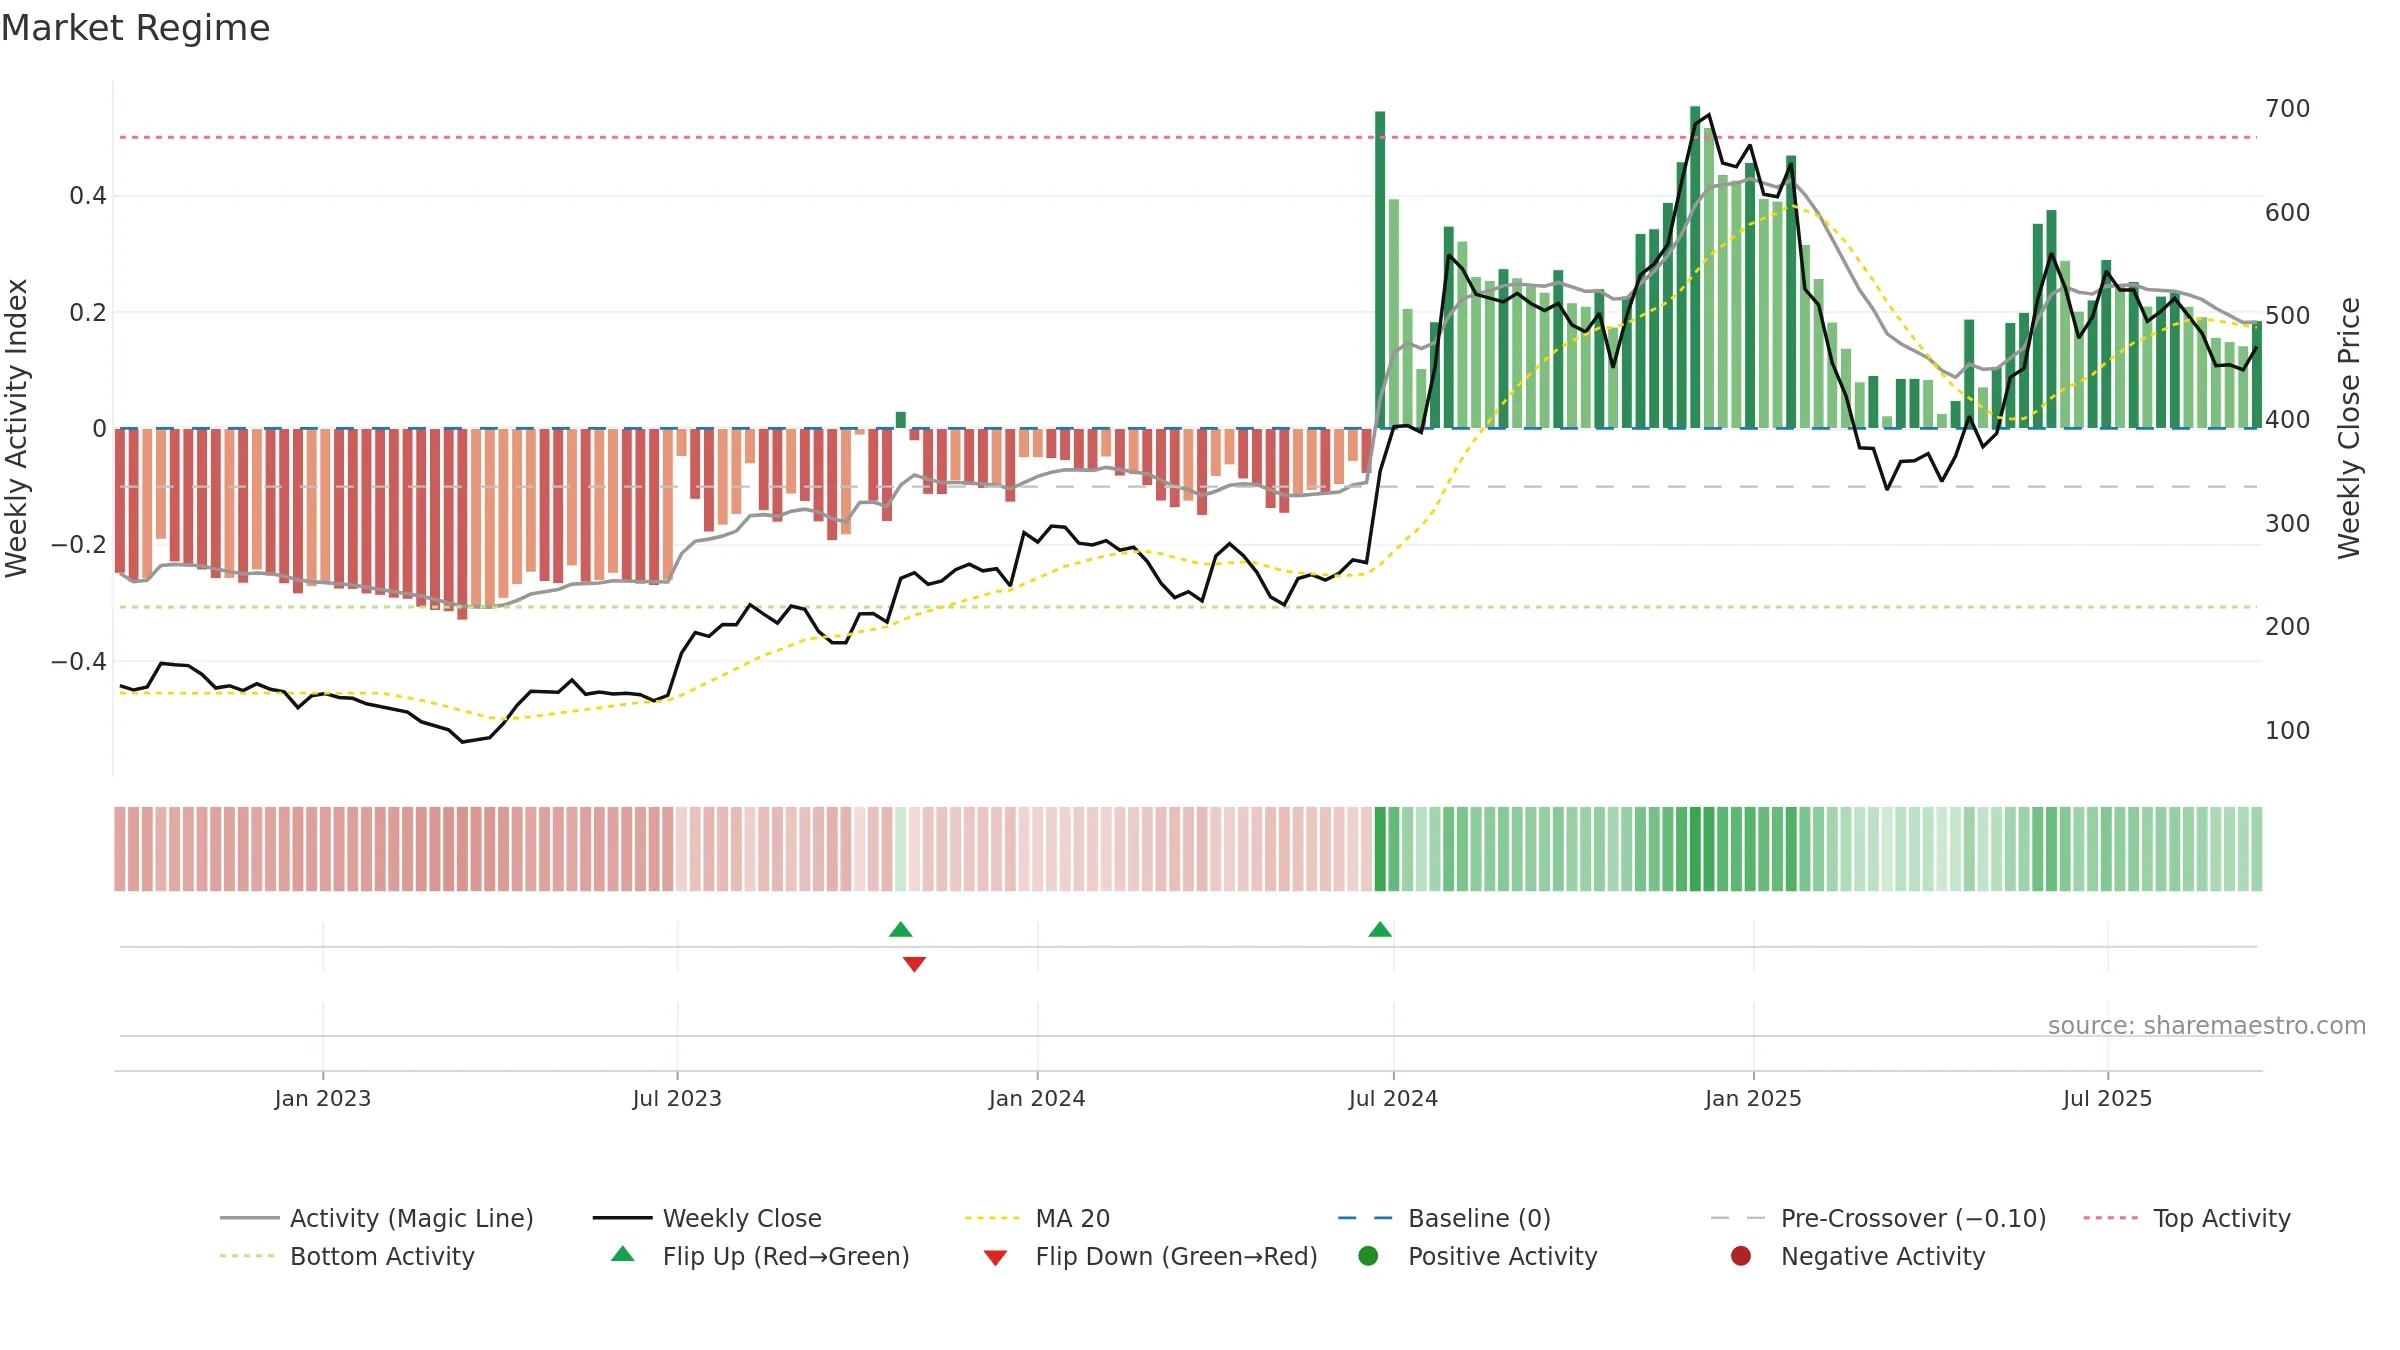Click the source: sharemaestro.com text

[x=2207, y=1026]
